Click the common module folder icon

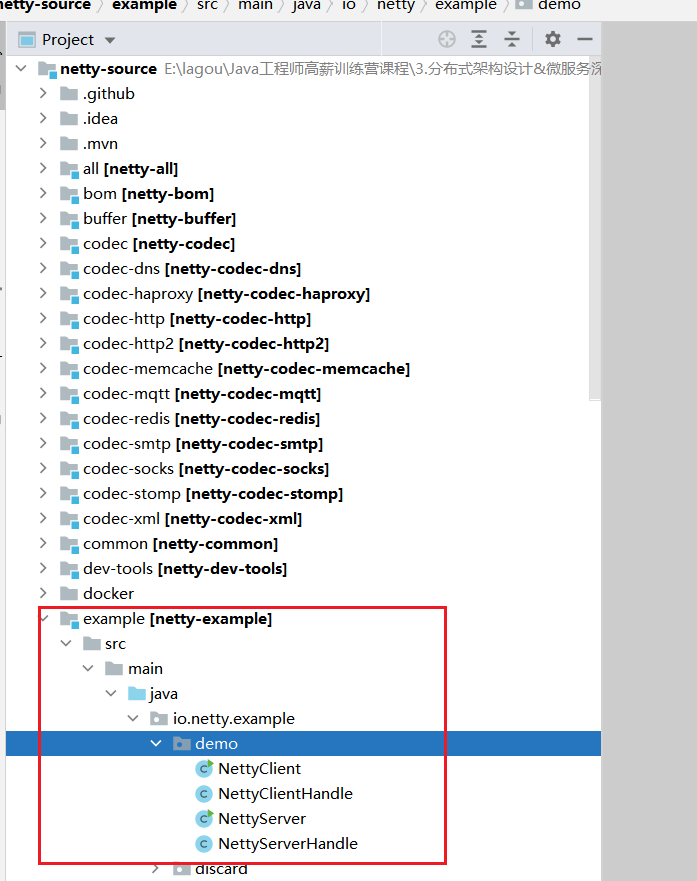[x=69, y=544]
